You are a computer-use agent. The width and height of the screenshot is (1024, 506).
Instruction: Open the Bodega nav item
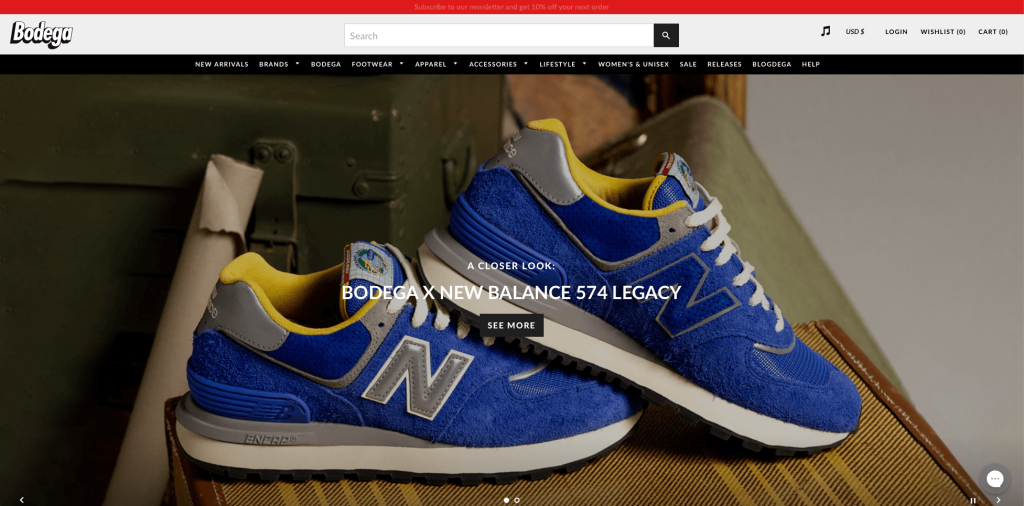(326, 64)
